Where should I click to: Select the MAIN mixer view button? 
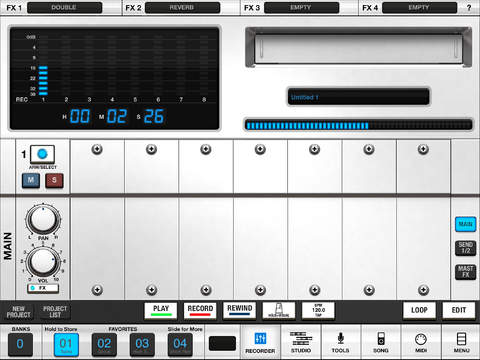[x=465, y=224]
